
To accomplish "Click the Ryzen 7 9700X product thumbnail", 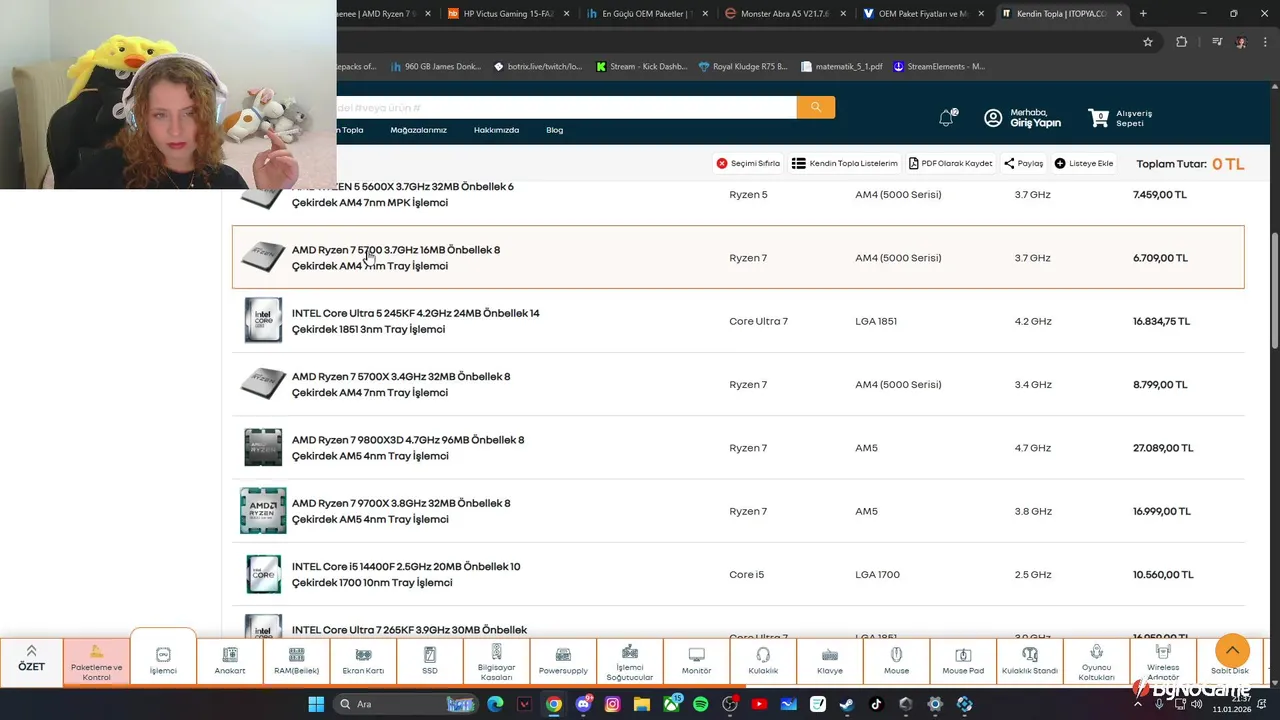I will (263, 511).
